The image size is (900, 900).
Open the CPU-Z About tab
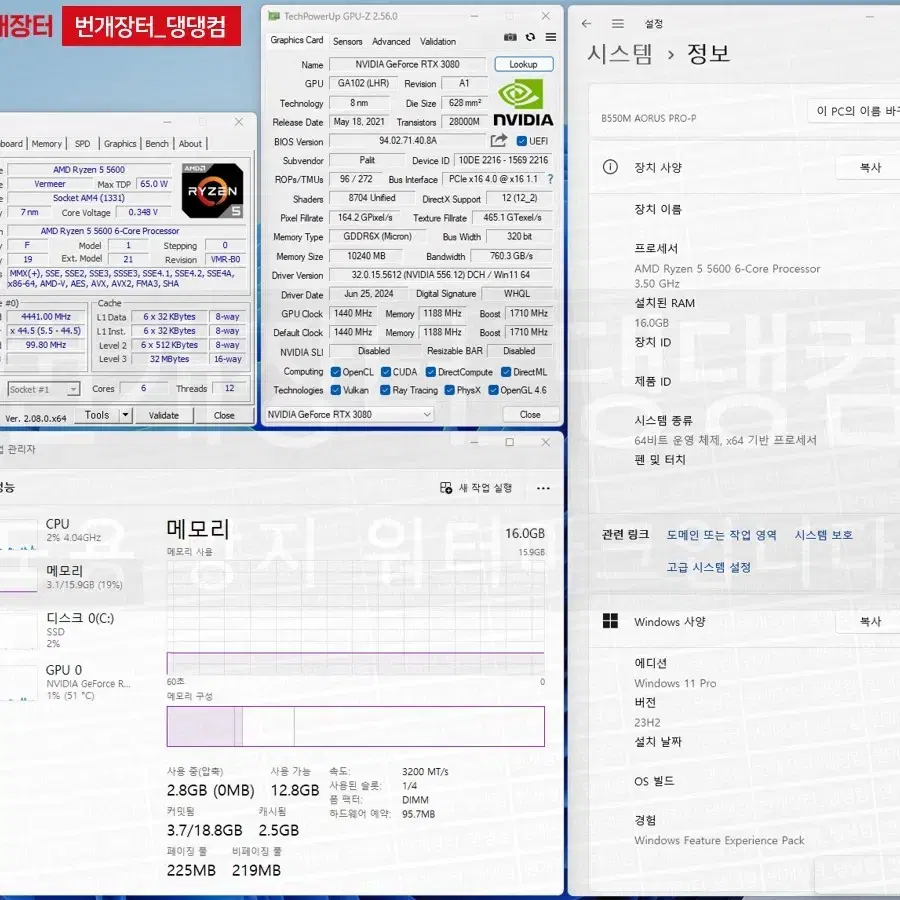pos(190,143)
